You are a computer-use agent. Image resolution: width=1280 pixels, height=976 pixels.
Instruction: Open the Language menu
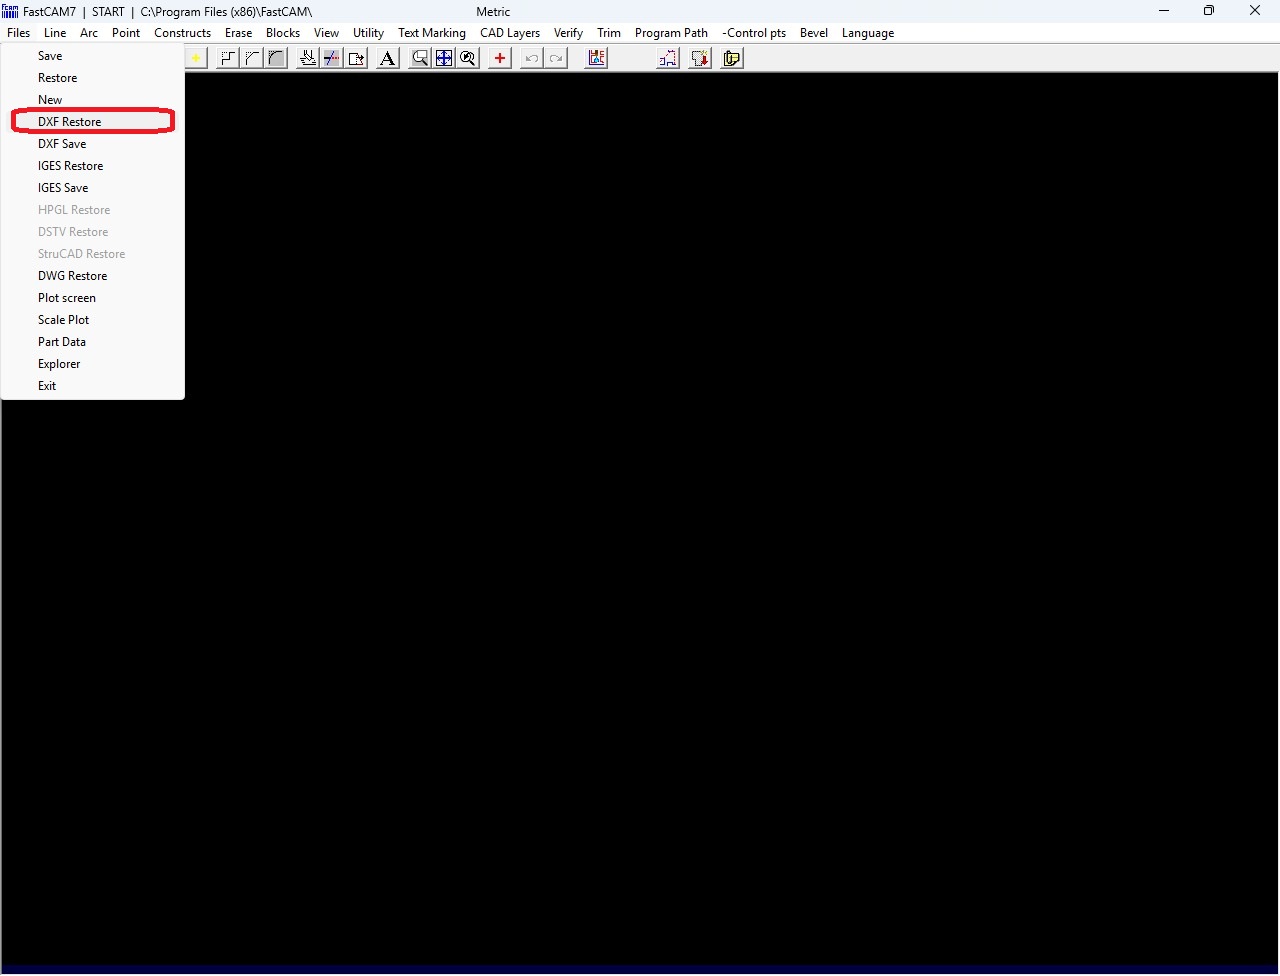pos(868,33)
